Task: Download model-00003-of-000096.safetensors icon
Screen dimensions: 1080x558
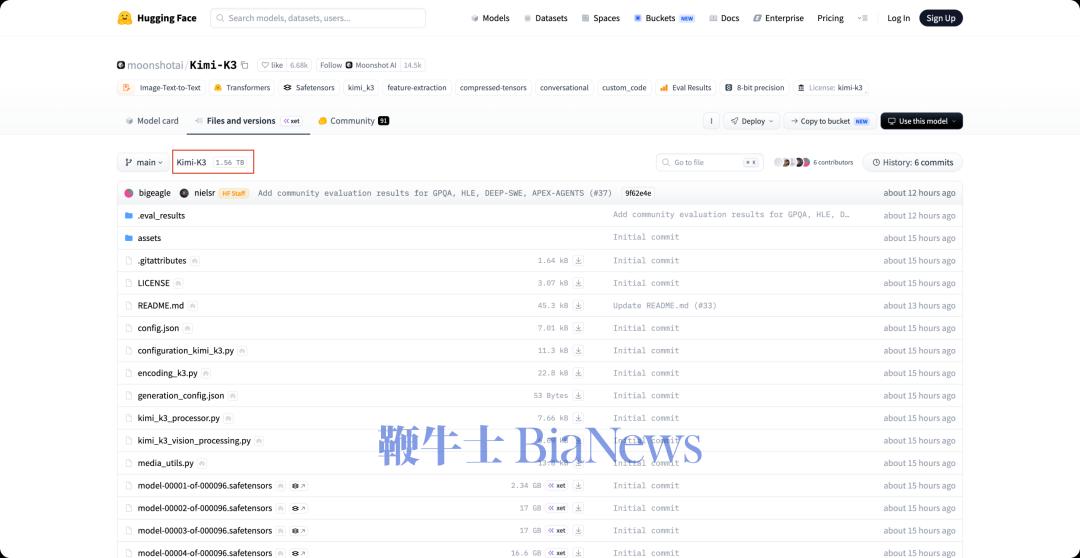Action: (x=579, y=530)
